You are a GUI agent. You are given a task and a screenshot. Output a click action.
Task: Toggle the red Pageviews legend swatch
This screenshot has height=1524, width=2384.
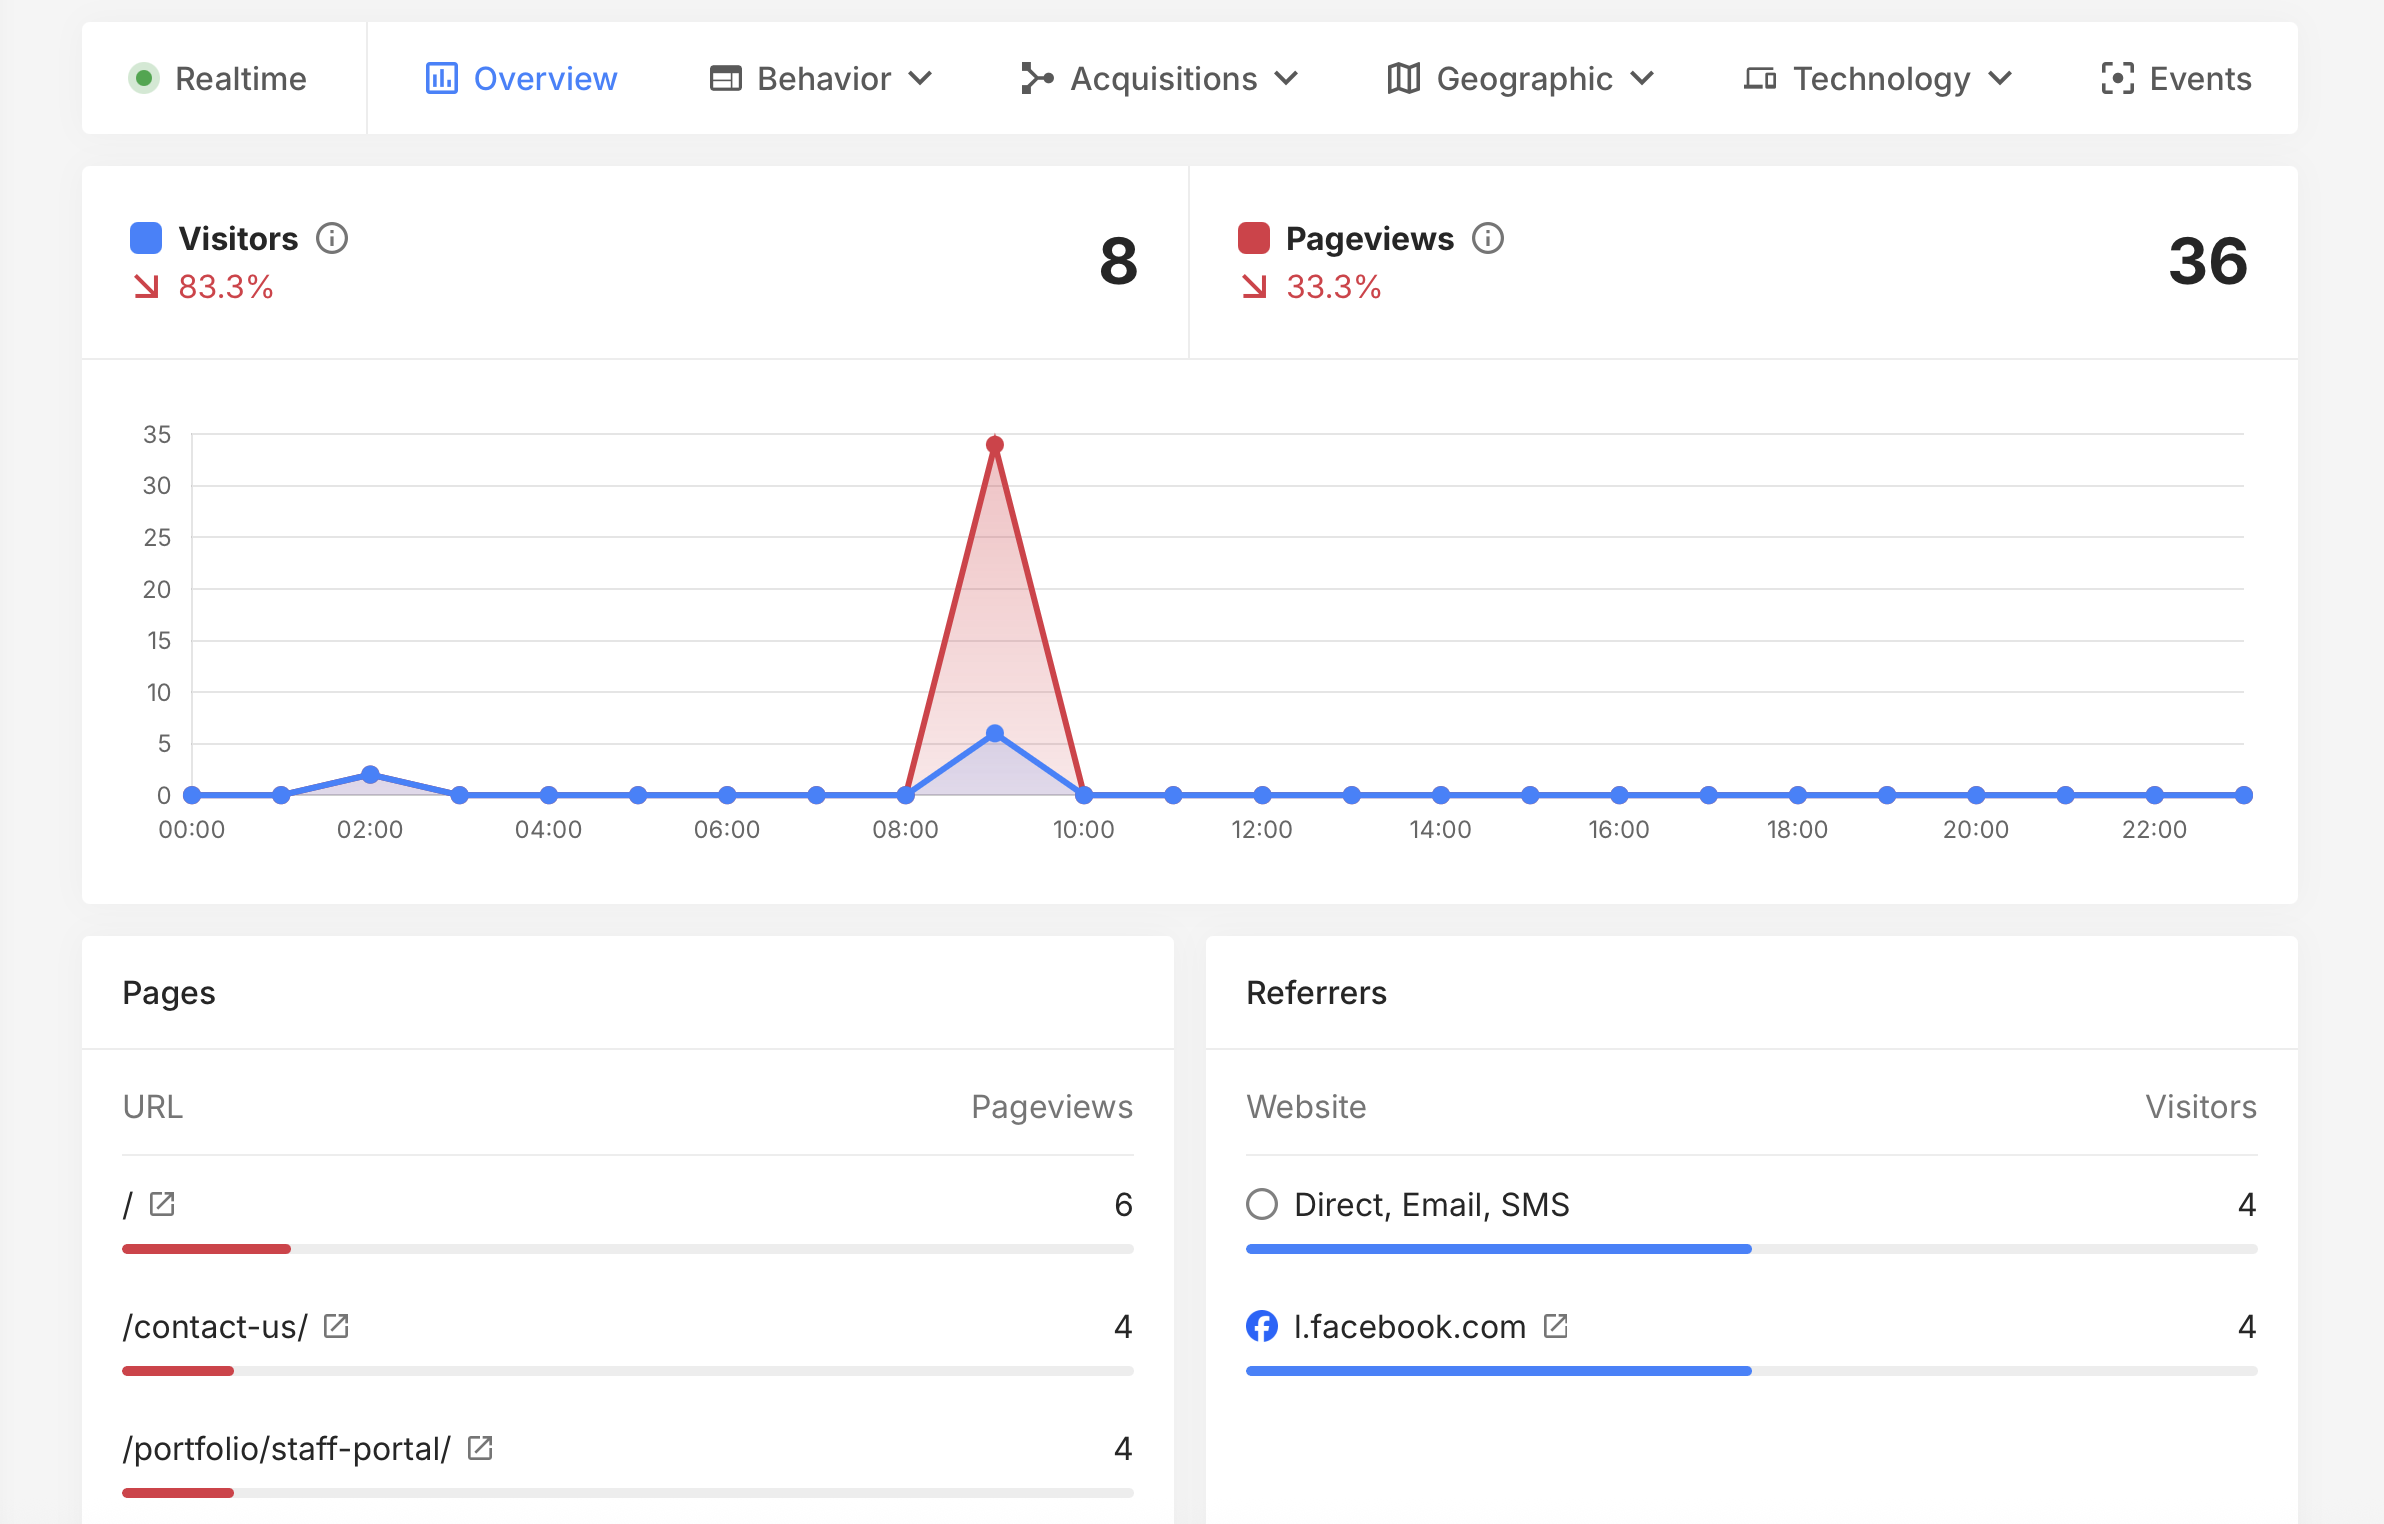(x=1254, y=238)
